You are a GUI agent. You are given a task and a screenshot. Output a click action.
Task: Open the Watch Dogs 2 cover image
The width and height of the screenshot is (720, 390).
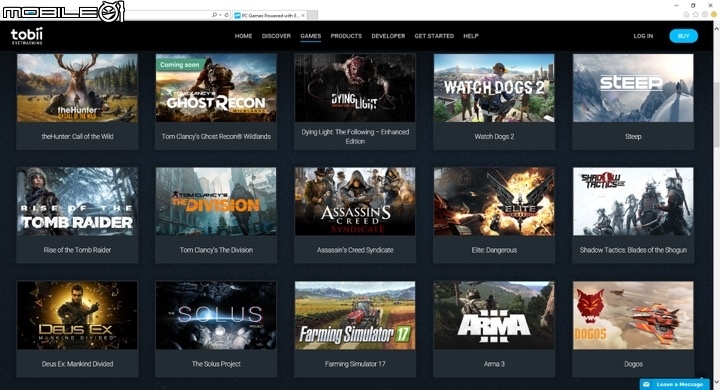tap(494, 88)
